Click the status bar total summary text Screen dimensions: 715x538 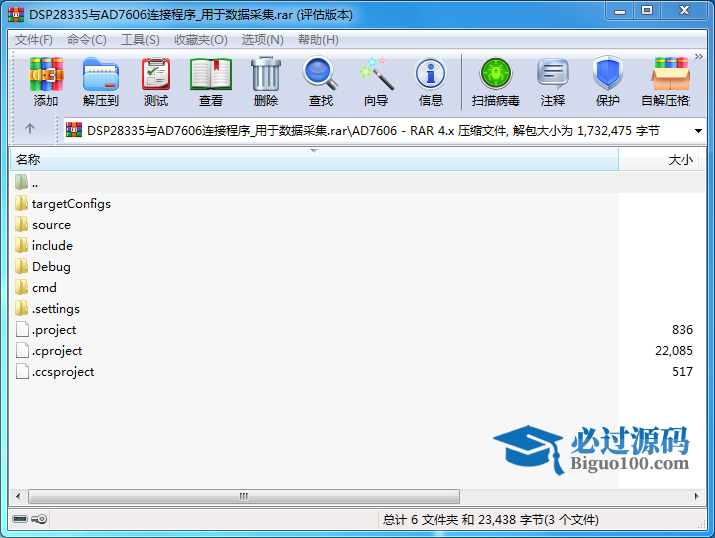(491, 520)
